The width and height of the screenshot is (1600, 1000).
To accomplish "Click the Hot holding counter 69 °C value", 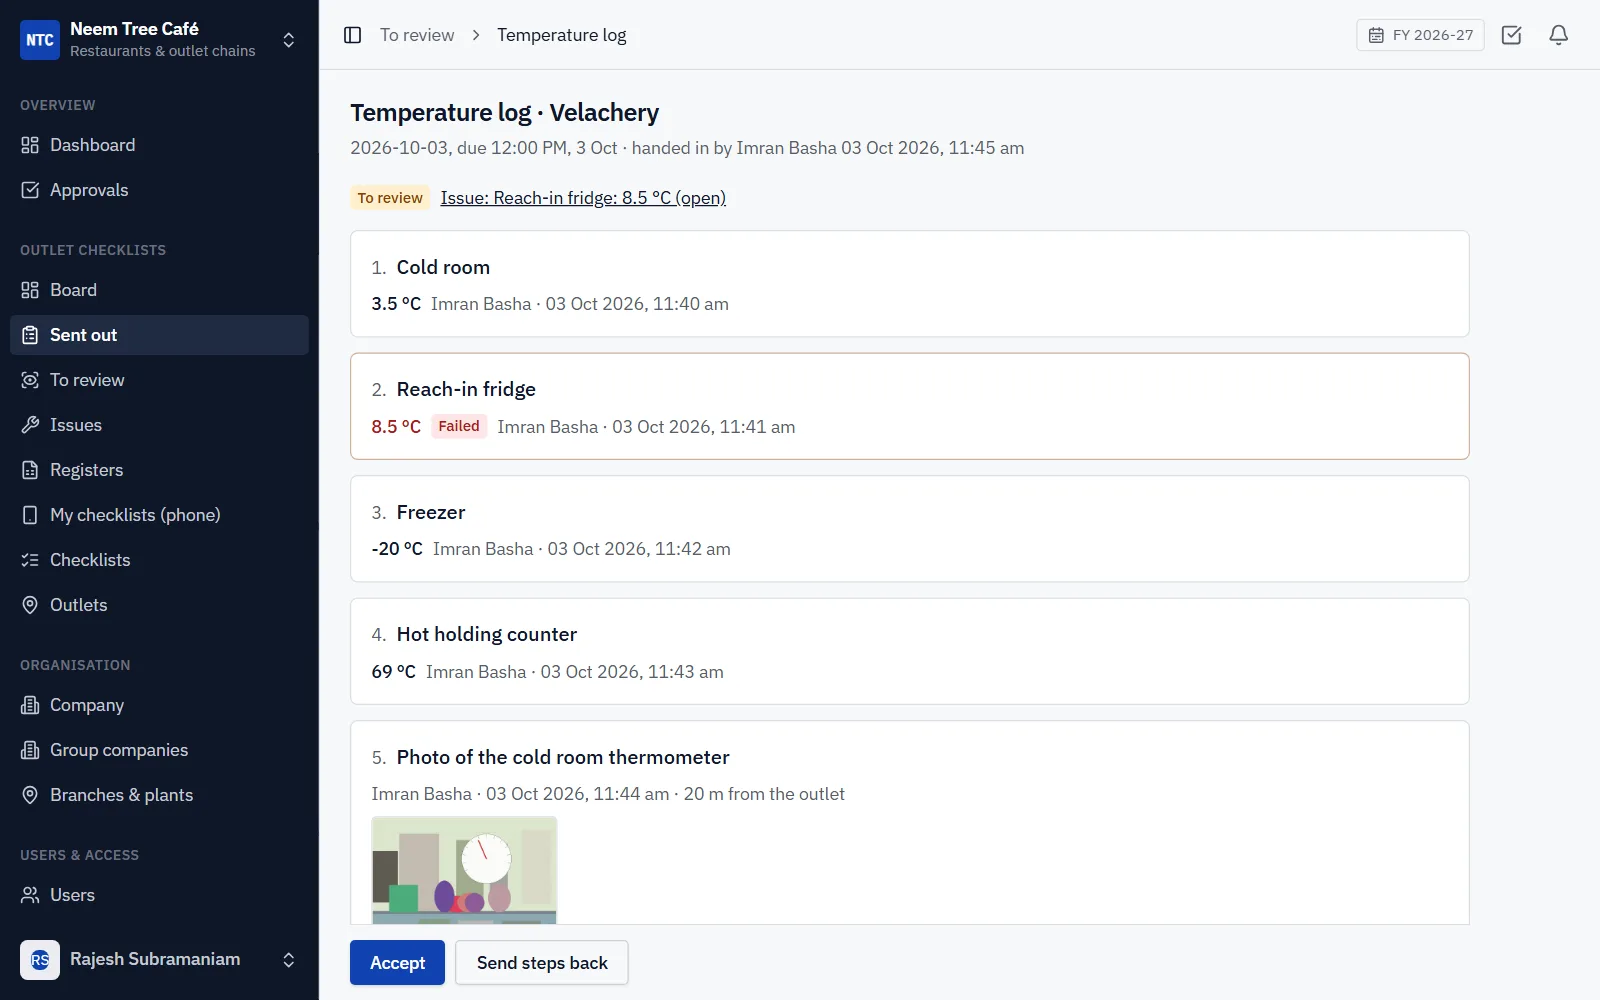I will [394, 672].
